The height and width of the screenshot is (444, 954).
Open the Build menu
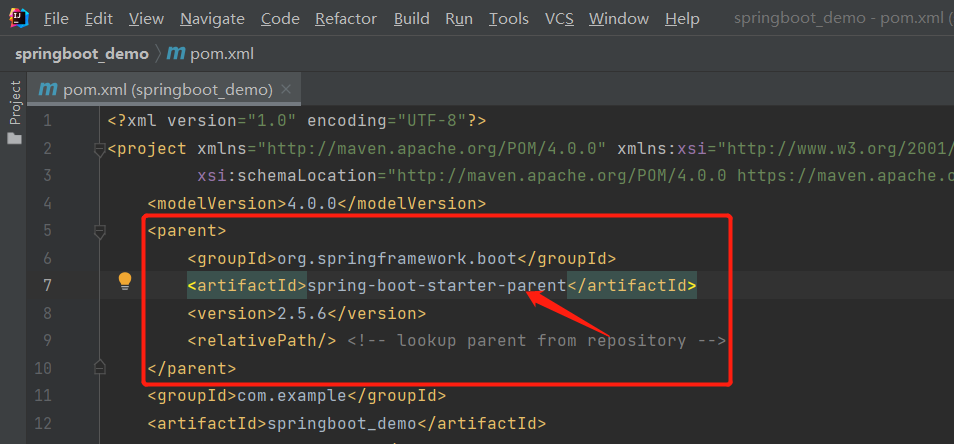pyautogui.click(x=411, y=19)
